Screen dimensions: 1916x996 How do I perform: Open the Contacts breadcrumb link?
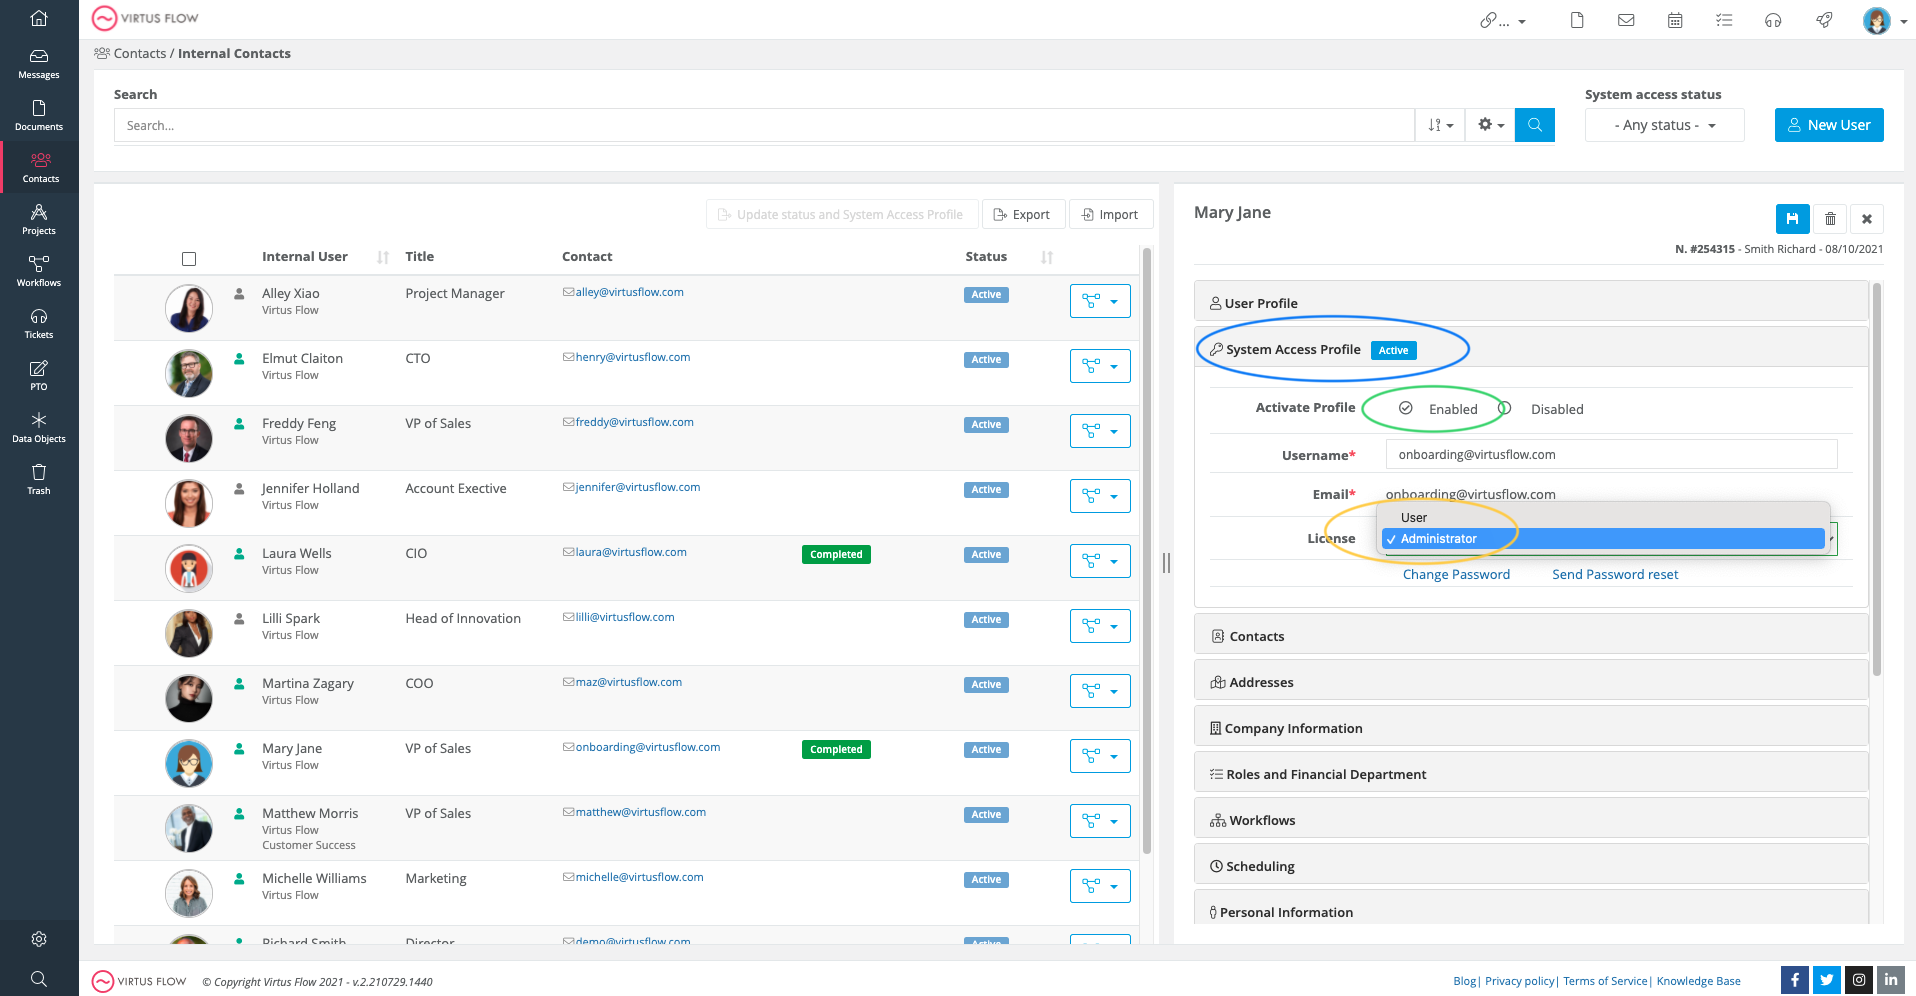coord(140,53)
